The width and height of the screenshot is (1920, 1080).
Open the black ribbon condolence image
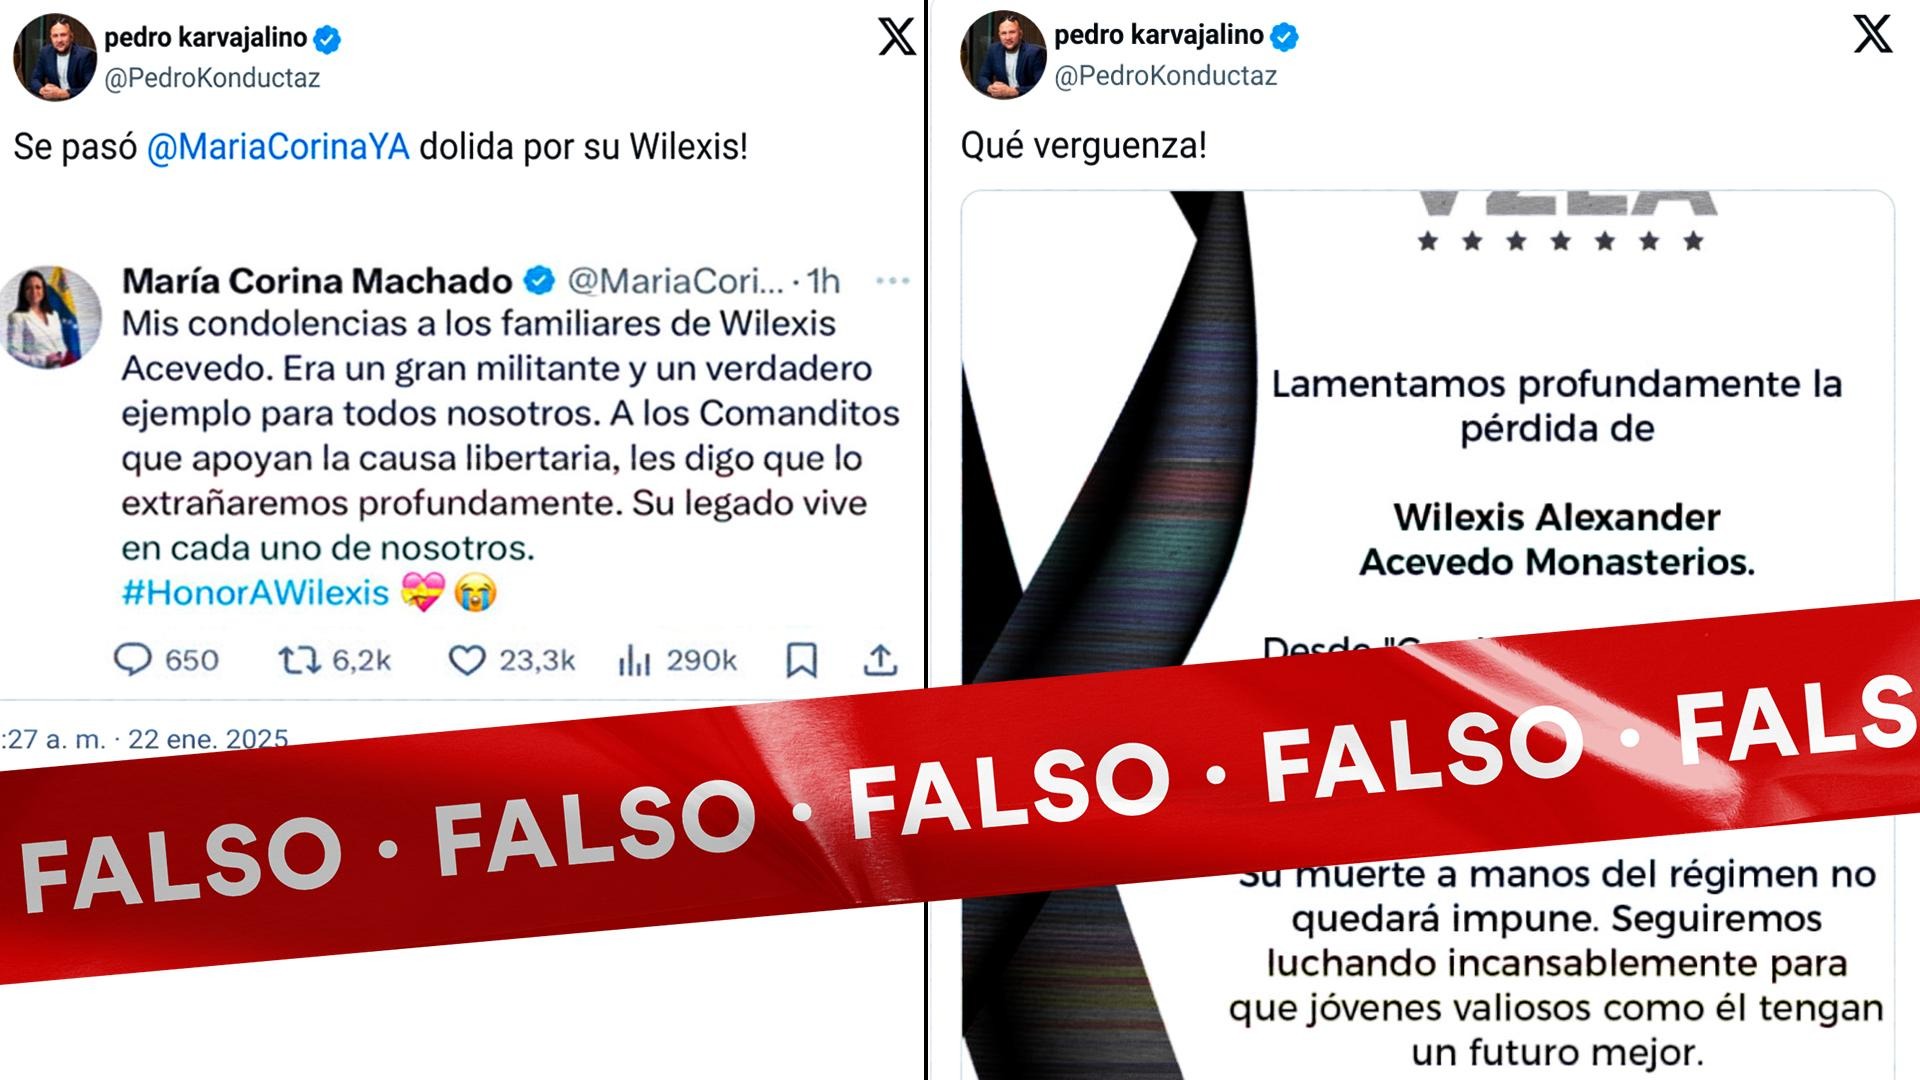(x=1428, y=634)
